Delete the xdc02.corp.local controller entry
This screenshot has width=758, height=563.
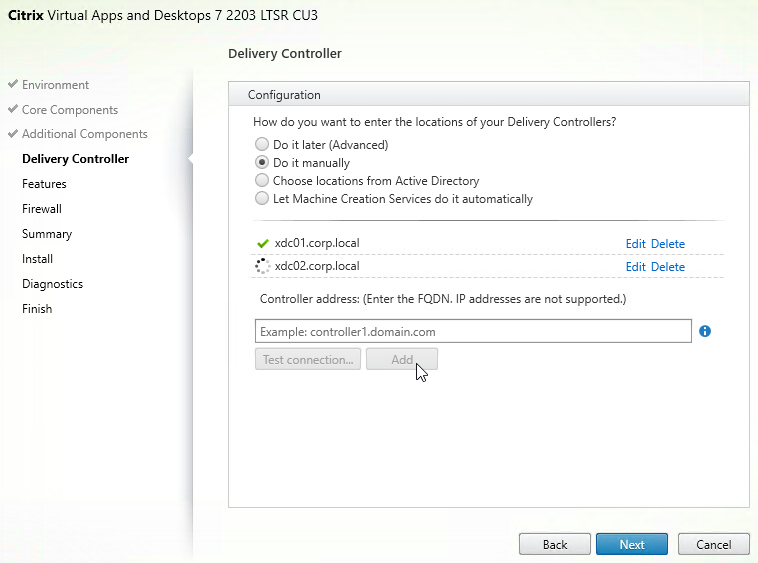(668, 267)
